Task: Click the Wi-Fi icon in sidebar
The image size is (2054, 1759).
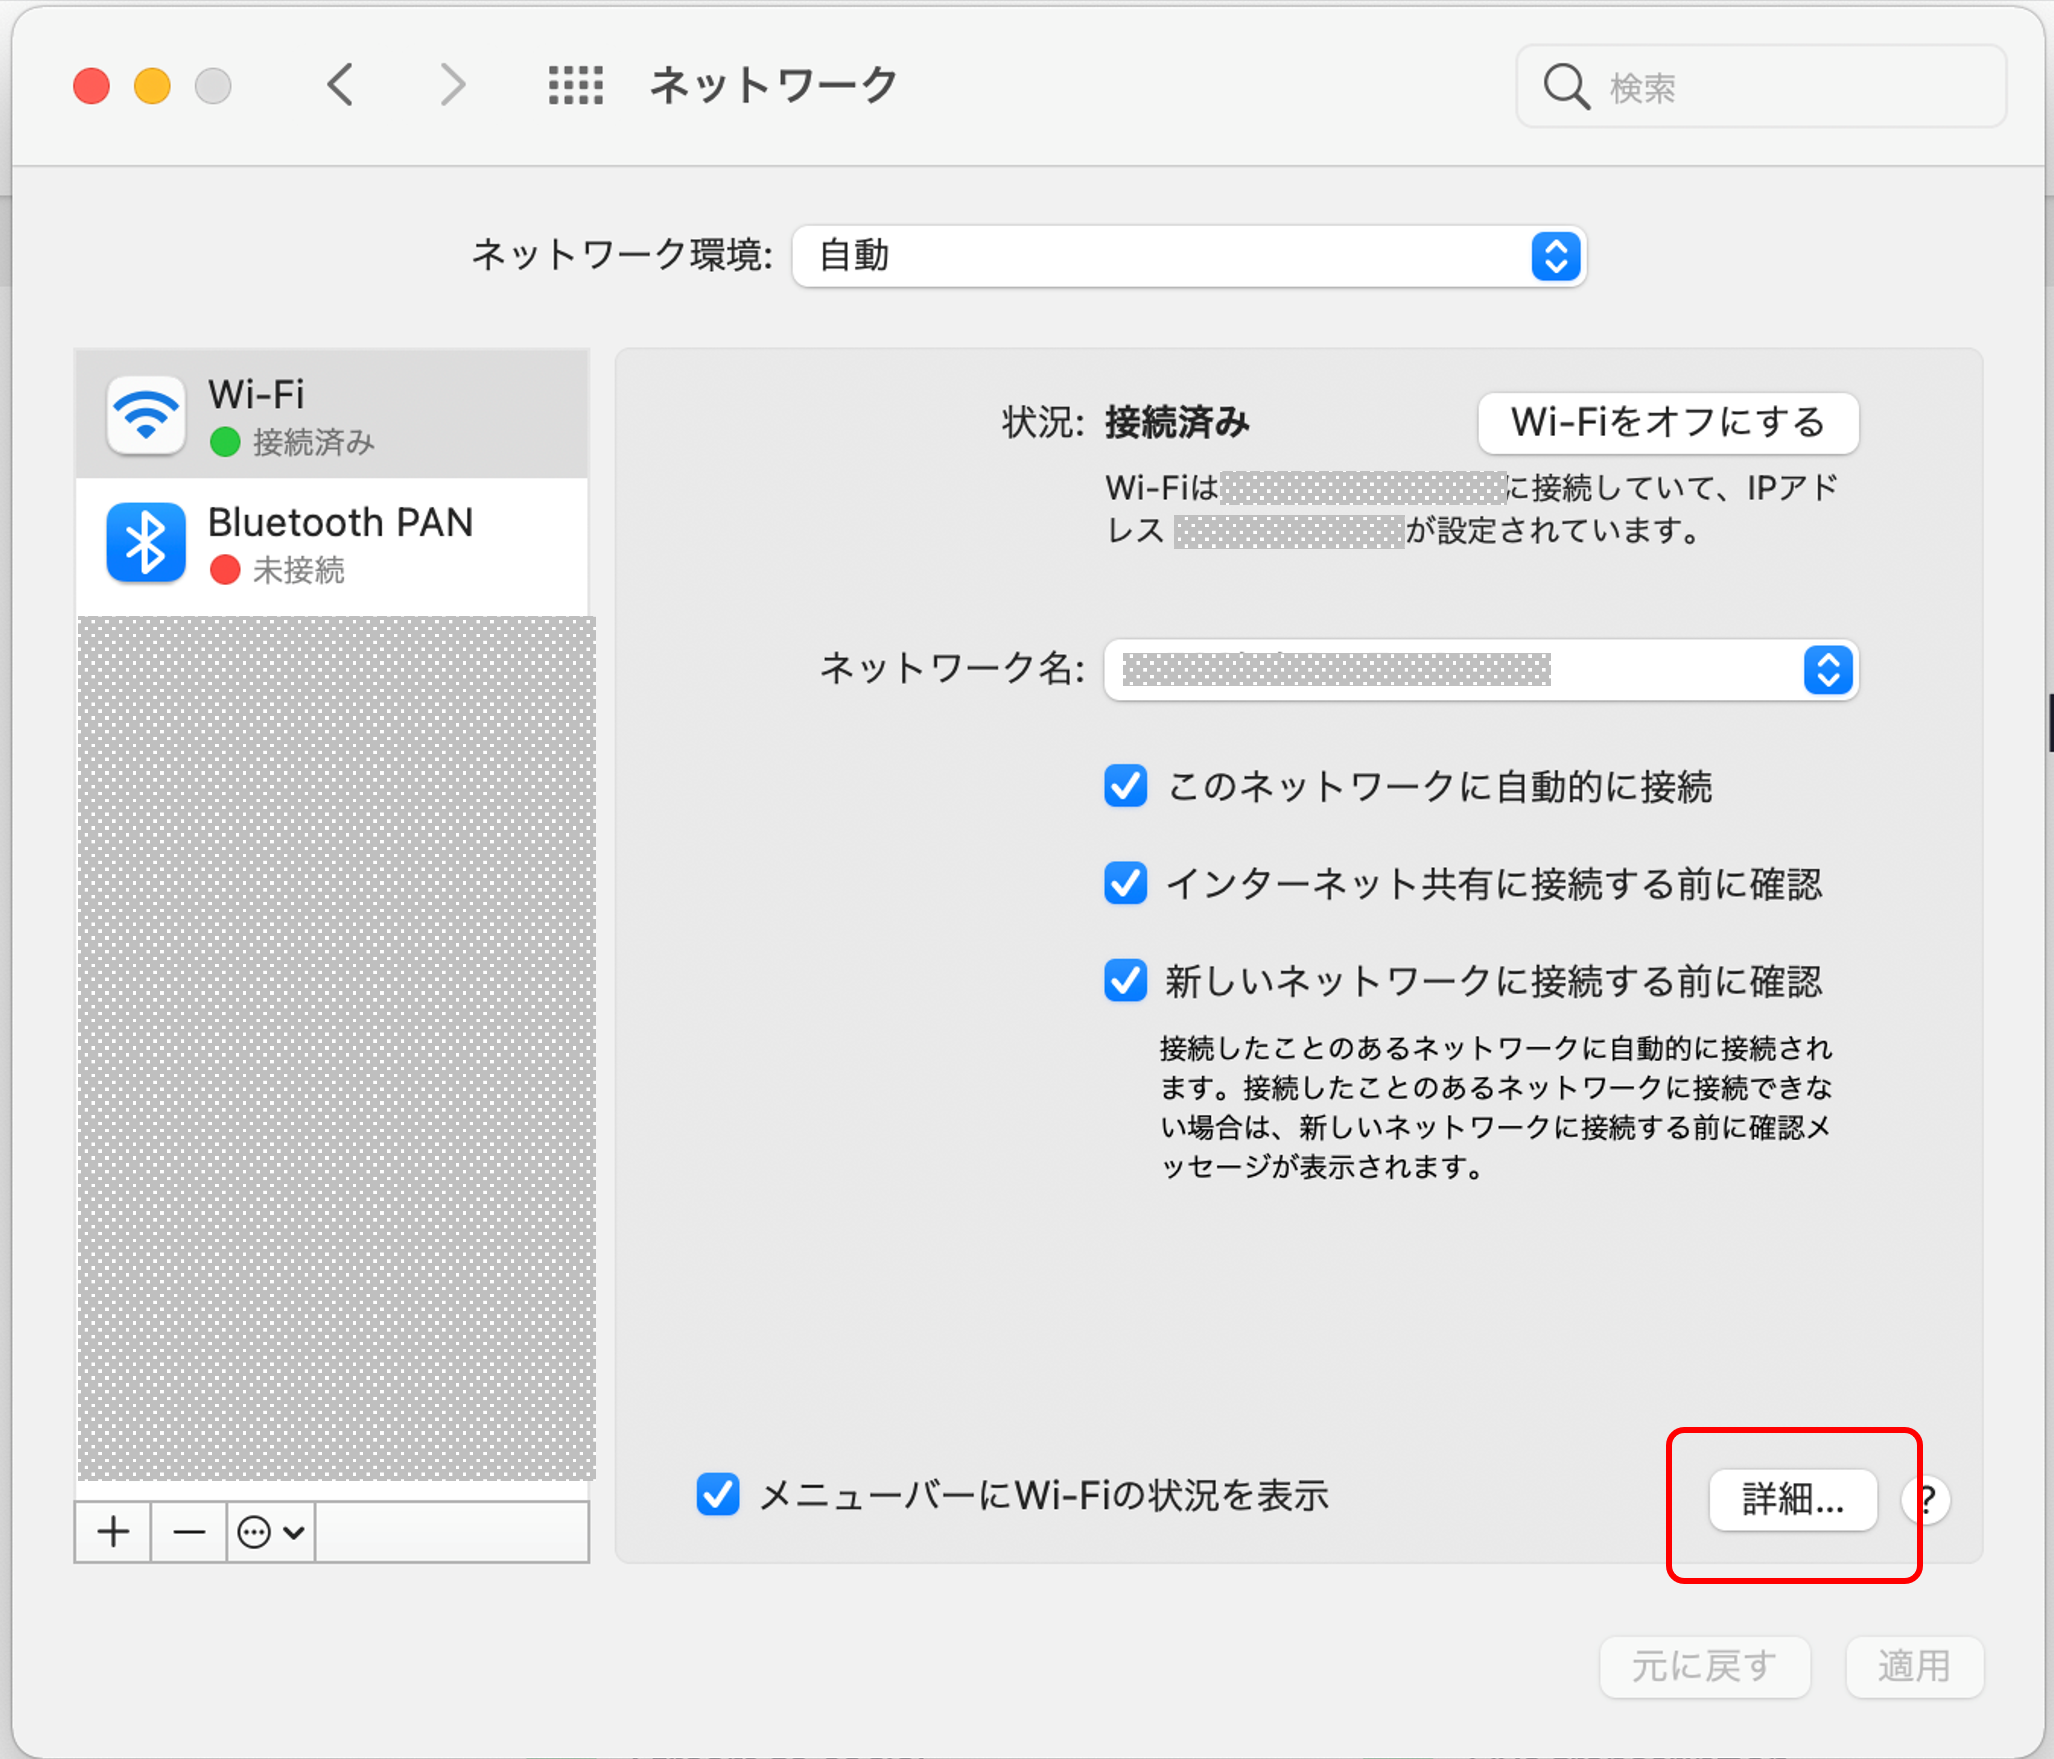Action: pyautogui.click(x=146, y=416)
